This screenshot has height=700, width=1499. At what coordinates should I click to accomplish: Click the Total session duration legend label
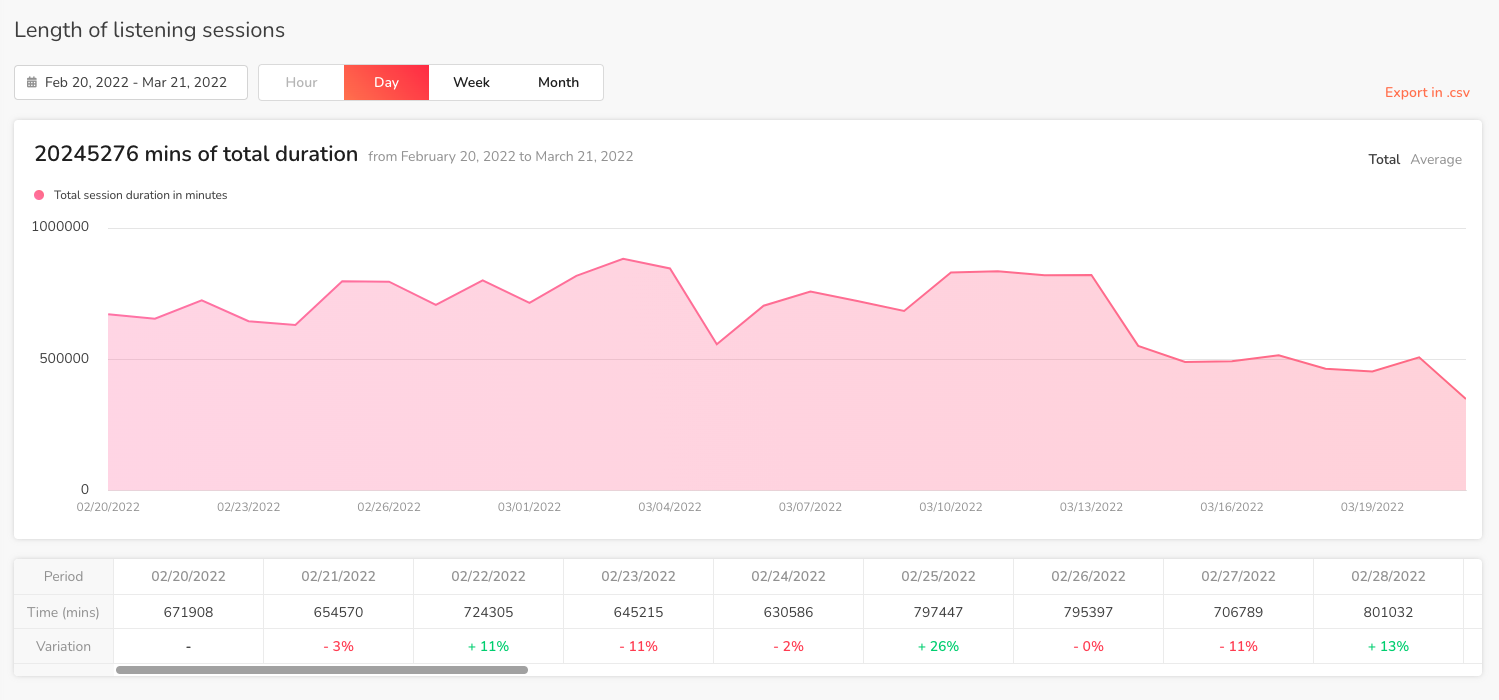140,196
